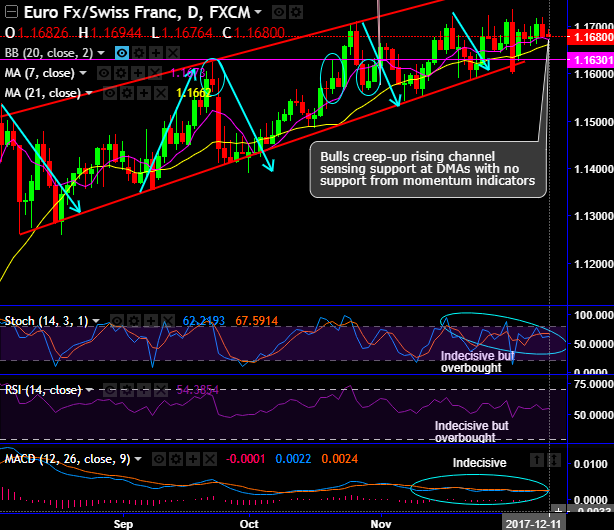
Task: Click the plus icon for MA (7, close)
Action: (x=137, y=73)
